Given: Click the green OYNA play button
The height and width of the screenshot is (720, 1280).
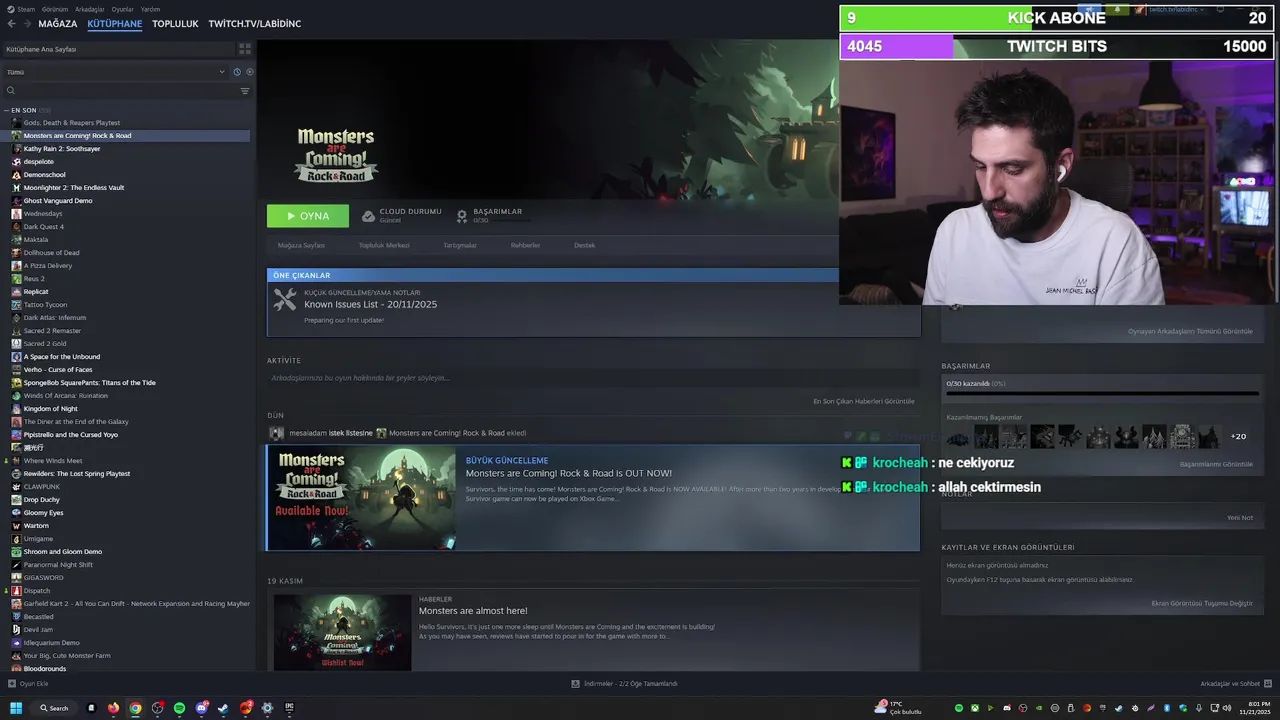Looking at the screenshot, I should tap(308, 216).
